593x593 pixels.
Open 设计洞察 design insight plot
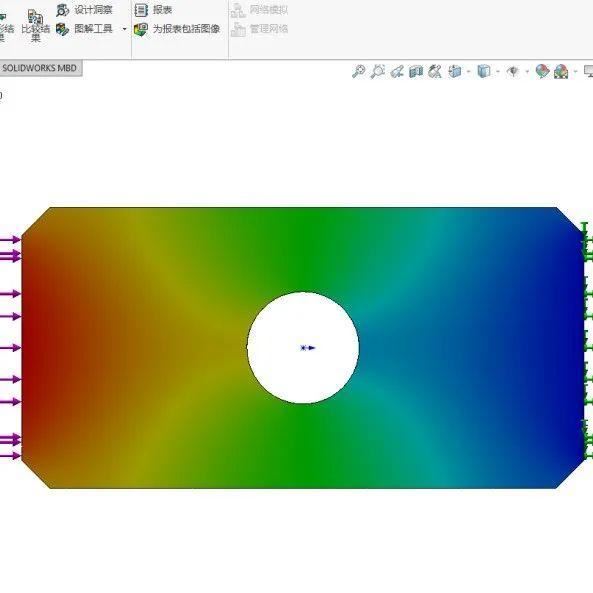coord(84,10)
